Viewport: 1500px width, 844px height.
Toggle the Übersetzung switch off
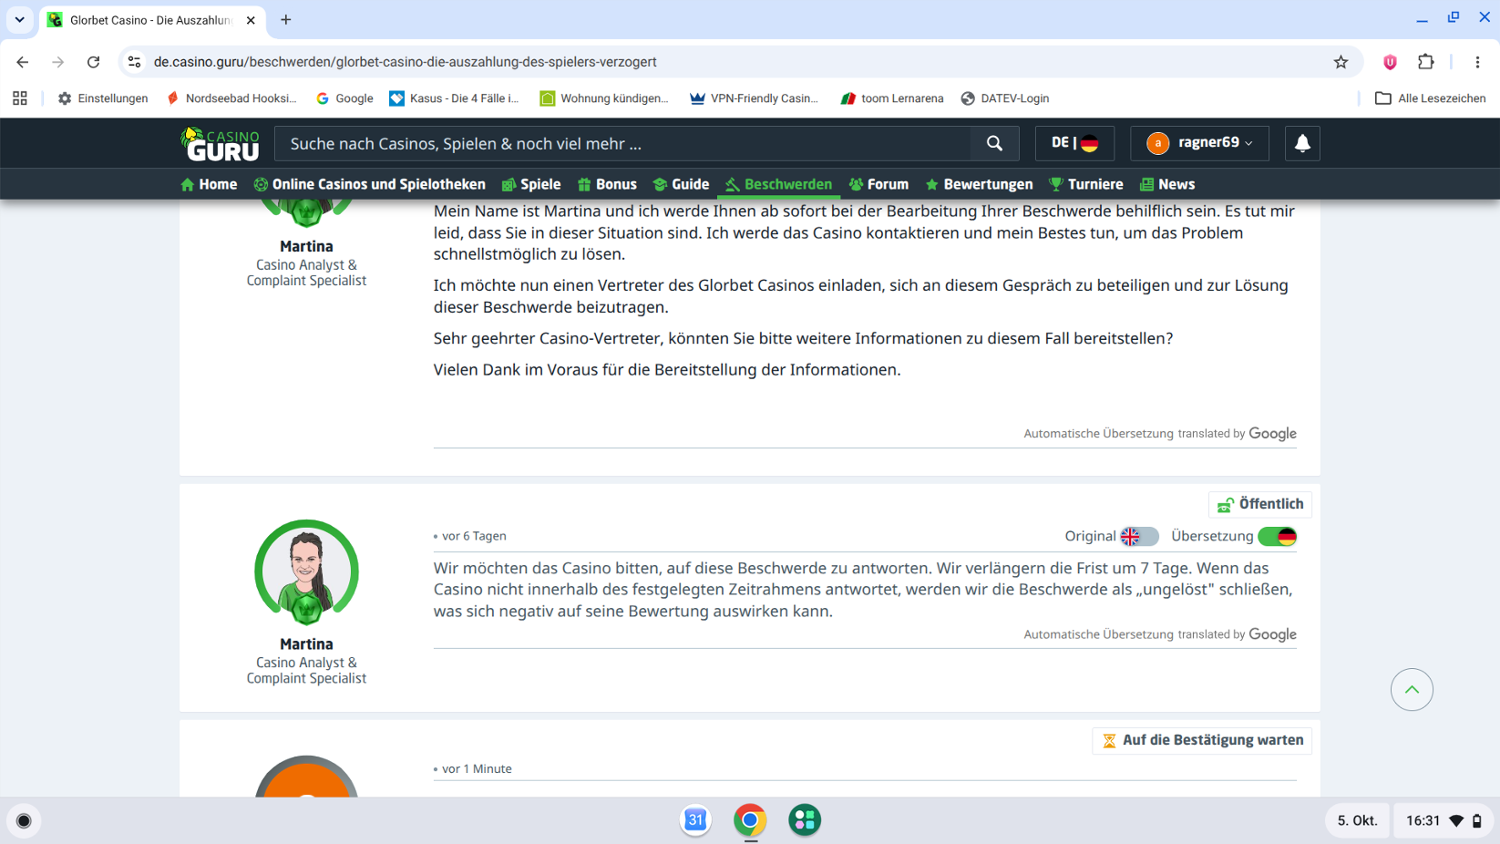tap(1277, 536)
